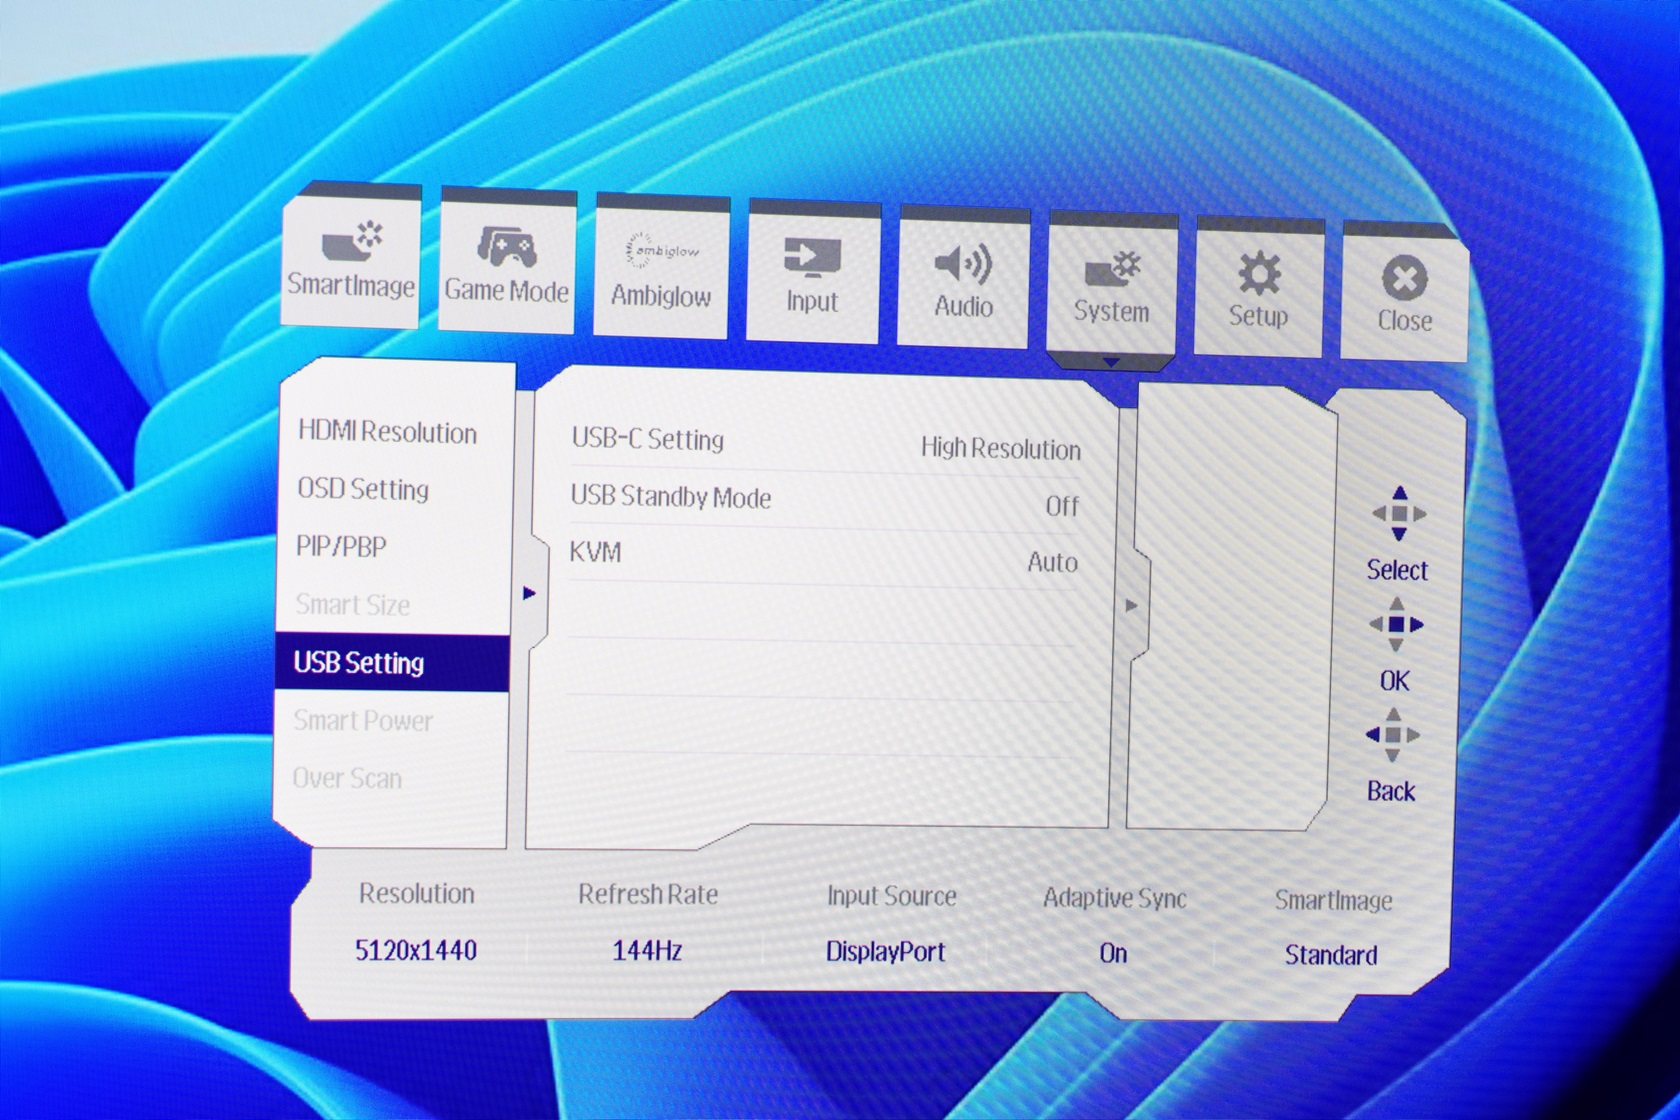
Task: Change the High Resolution value
Action: point(1001,449)
